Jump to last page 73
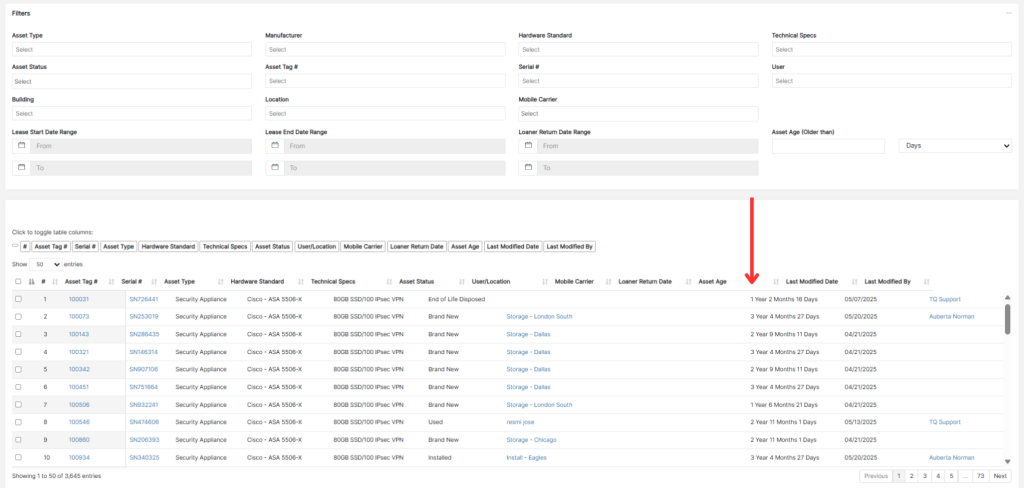 pyautogui.click(x=980, y=476)
